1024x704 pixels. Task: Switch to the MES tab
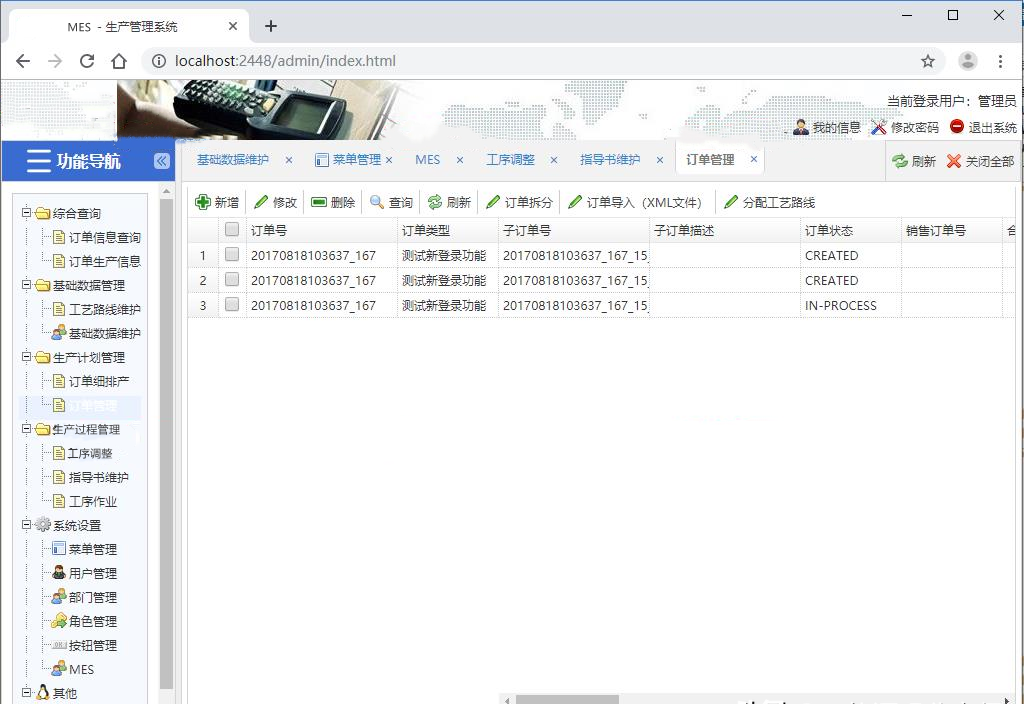(428, 160)
